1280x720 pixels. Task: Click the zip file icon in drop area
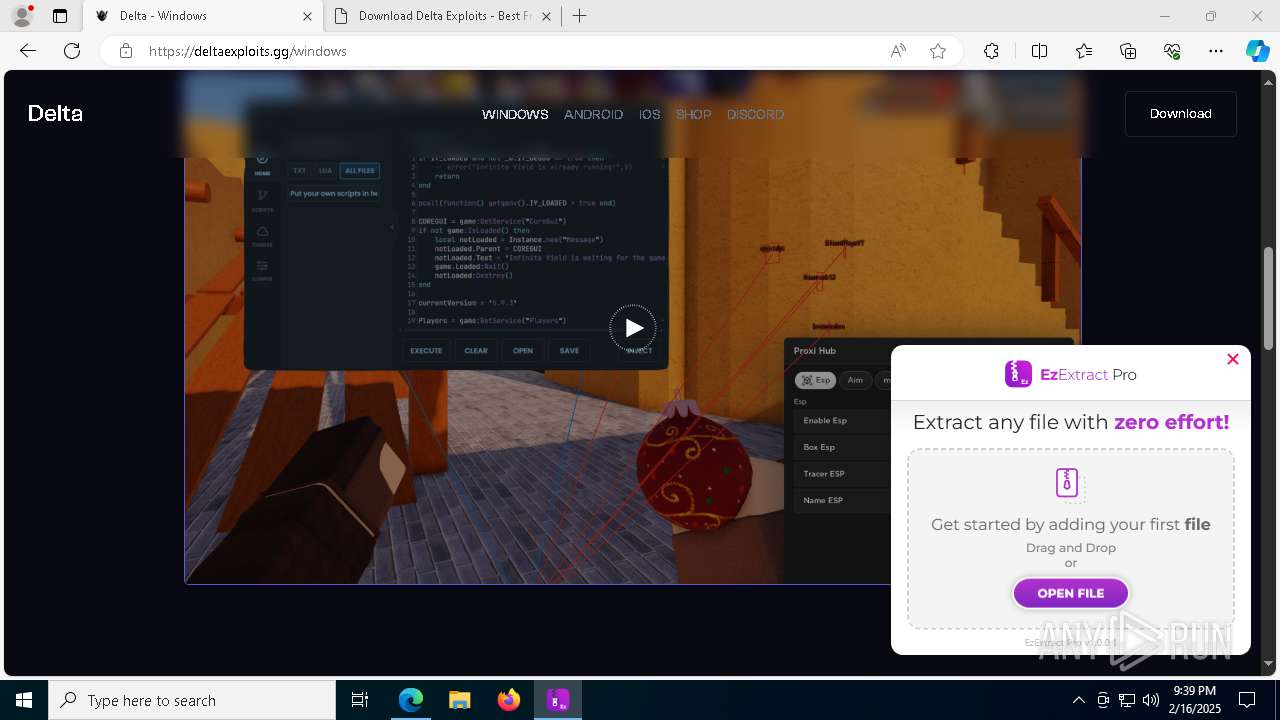click(x=1068, y=483)
